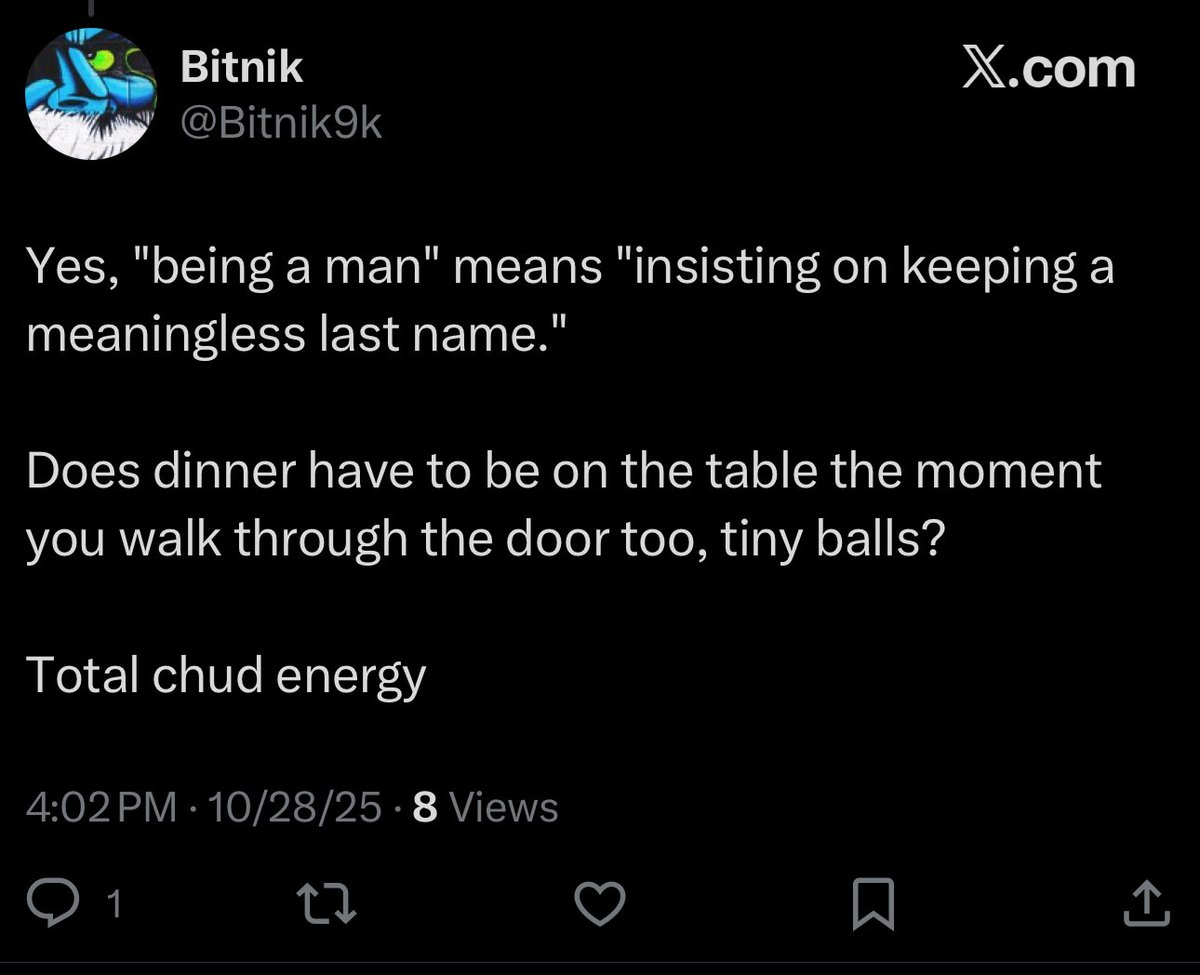
Task: Click the line starting "Does dinner have"
Action: pos(563,470)
